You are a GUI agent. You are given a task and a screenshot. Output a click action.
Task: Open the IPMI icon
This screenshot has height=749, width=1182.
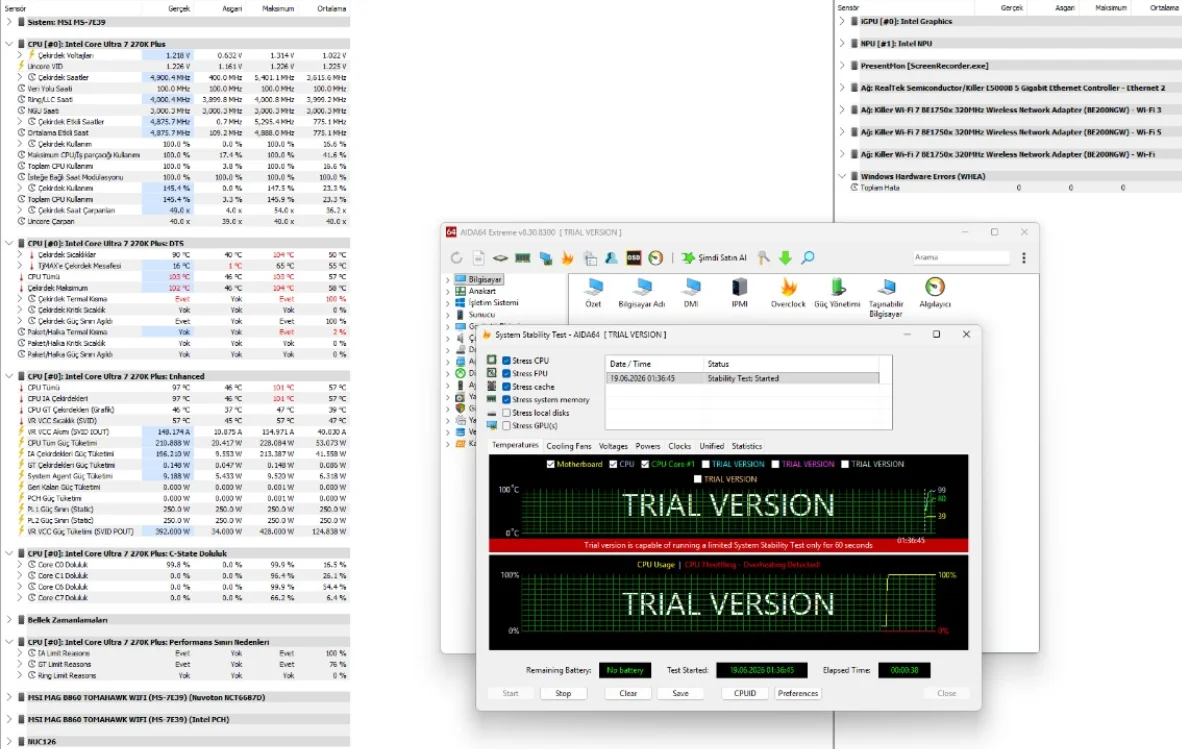(x=740, y=292)
